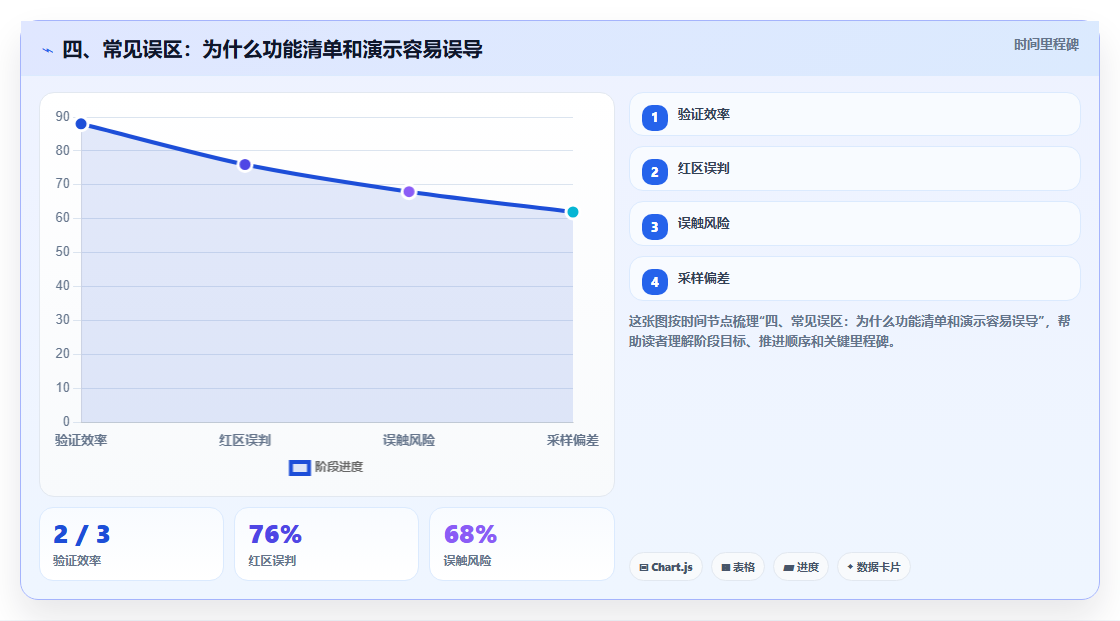
Task: Click the 68% 误触风险 stat card
Action: [521, 544]
